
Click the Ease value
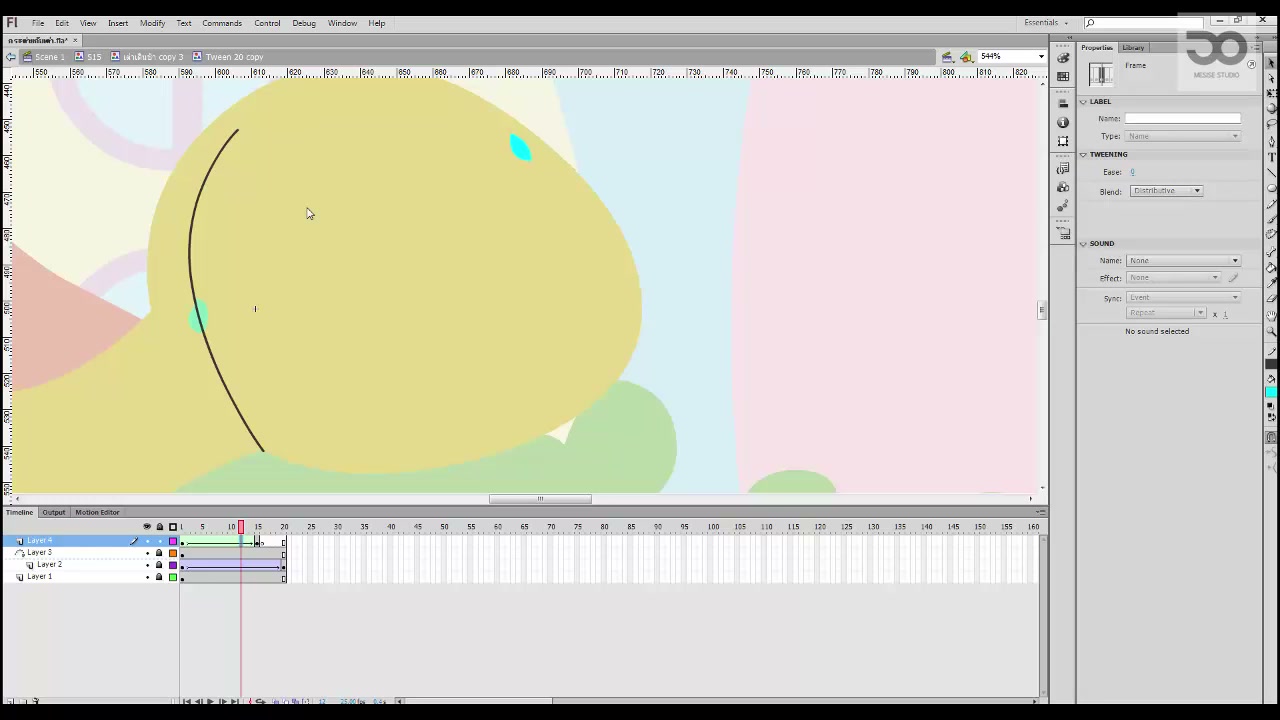(x=1132, y=173)
